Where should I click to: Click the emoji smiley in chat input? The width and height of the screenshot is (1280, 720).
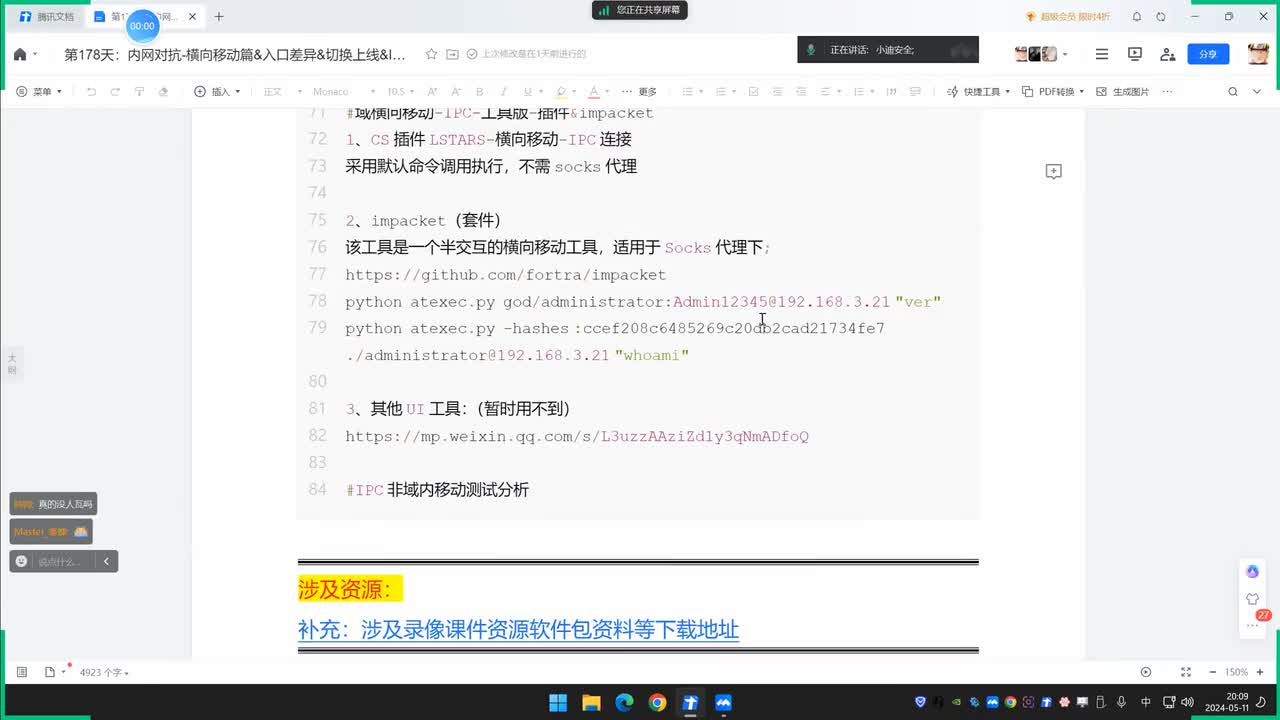point(21,561)
